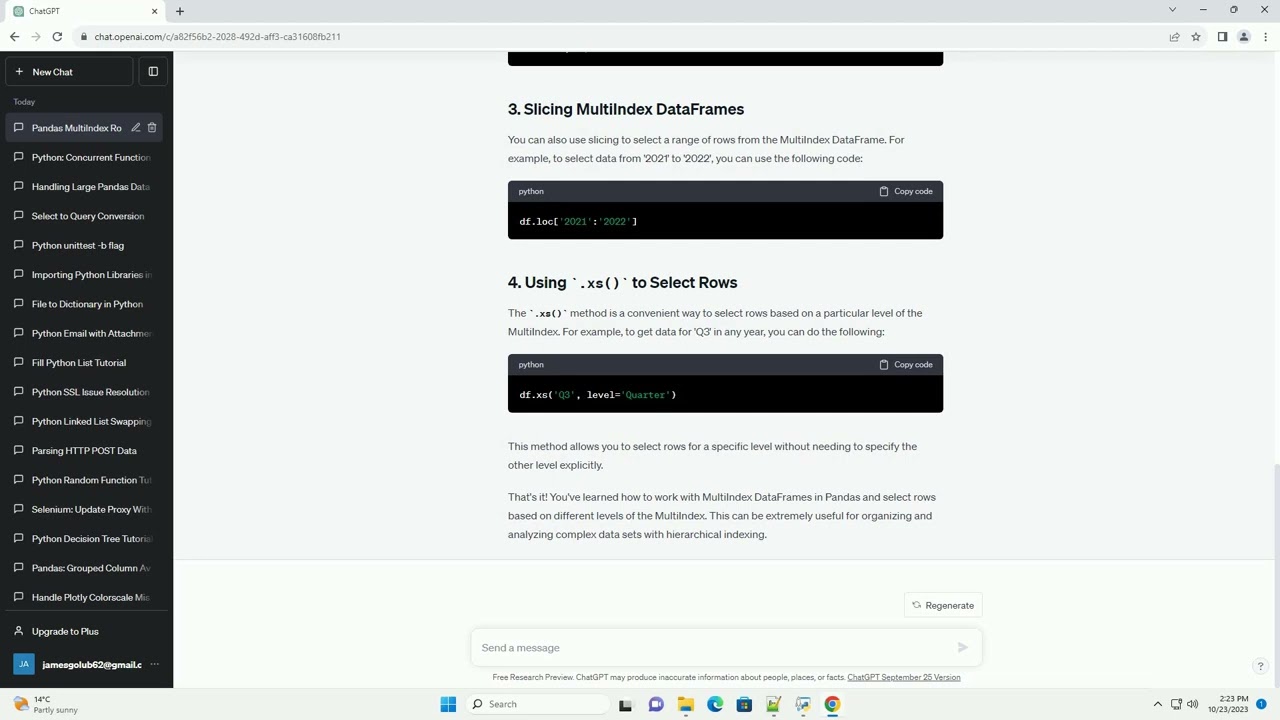Screen dimensions: 1280x720
Task: Reload the page
Action: [x=57, y=37]
